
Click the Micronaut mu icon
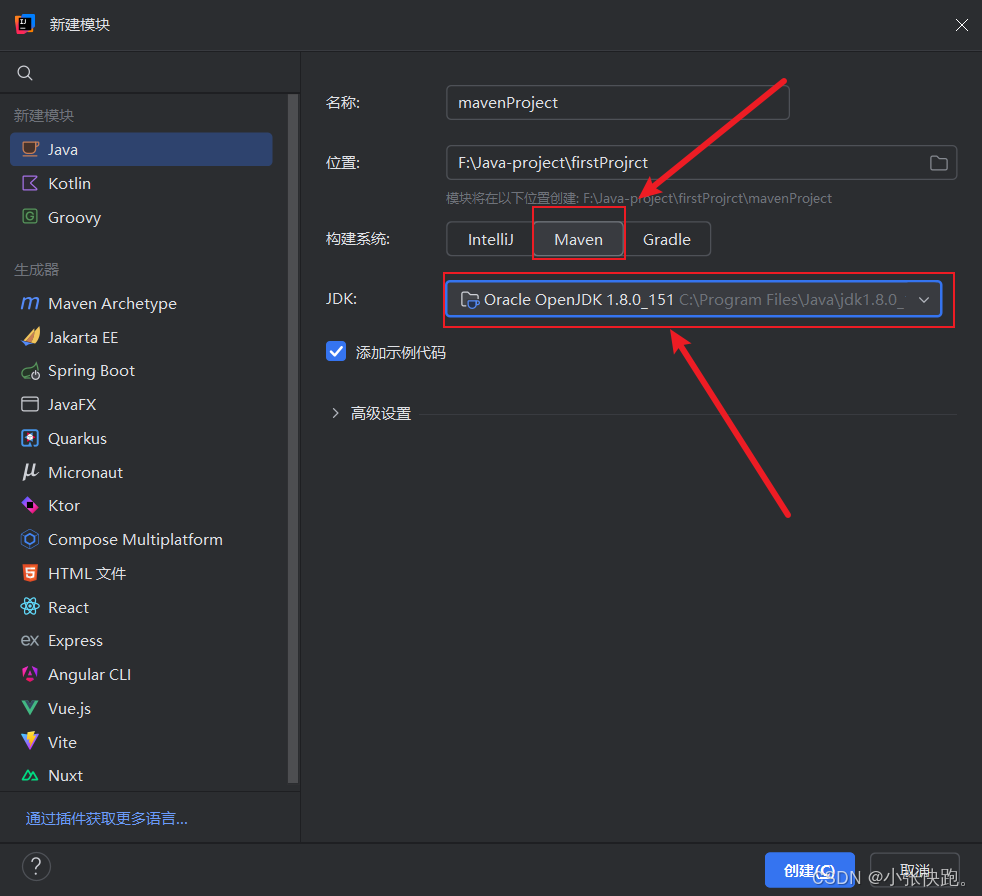[x=30, y=471]
